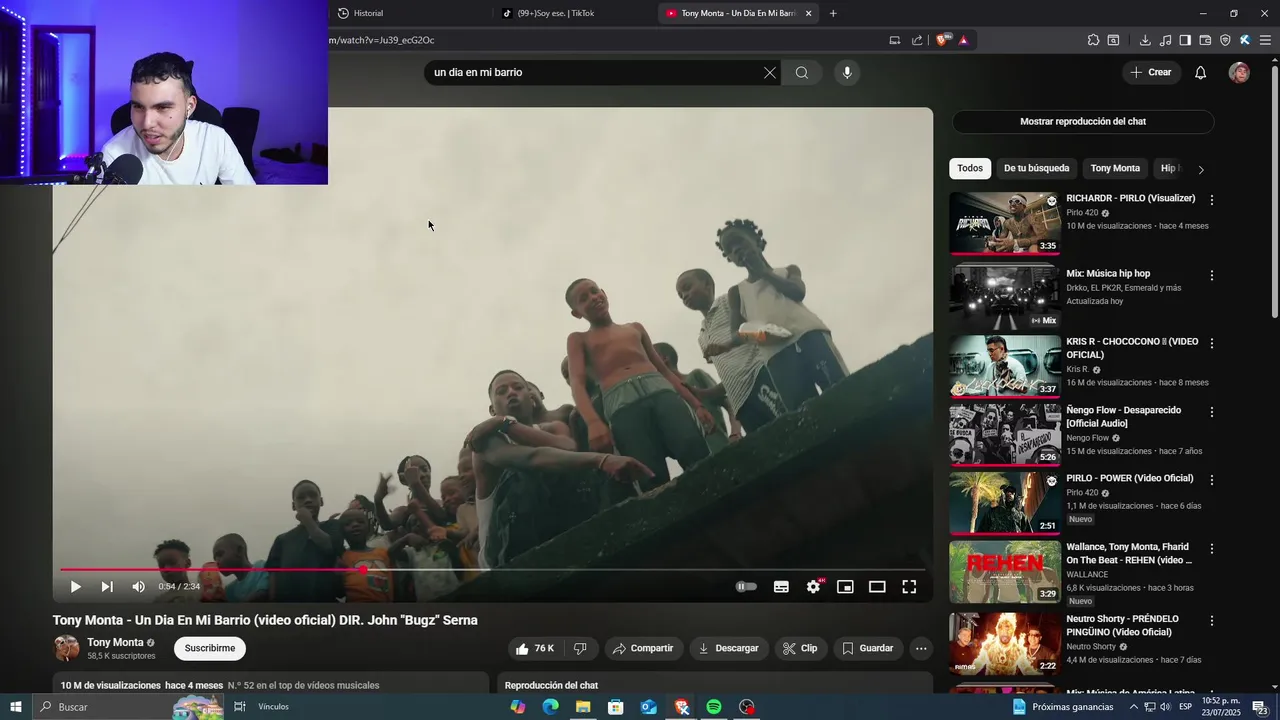Skip to the next video
This screenshot has width=1280, height=720.
pos(107,587)
